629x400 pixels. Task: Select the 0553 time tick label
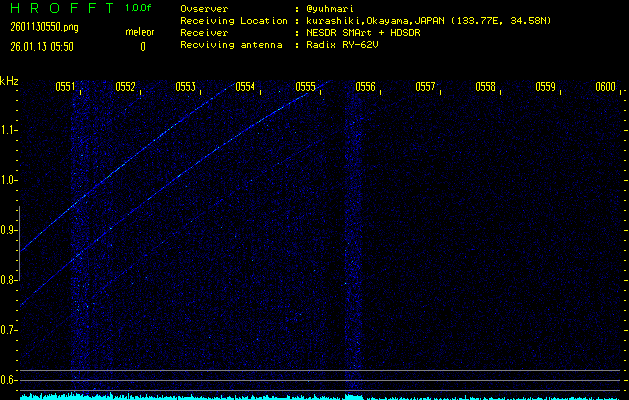[x=185, y=87]
